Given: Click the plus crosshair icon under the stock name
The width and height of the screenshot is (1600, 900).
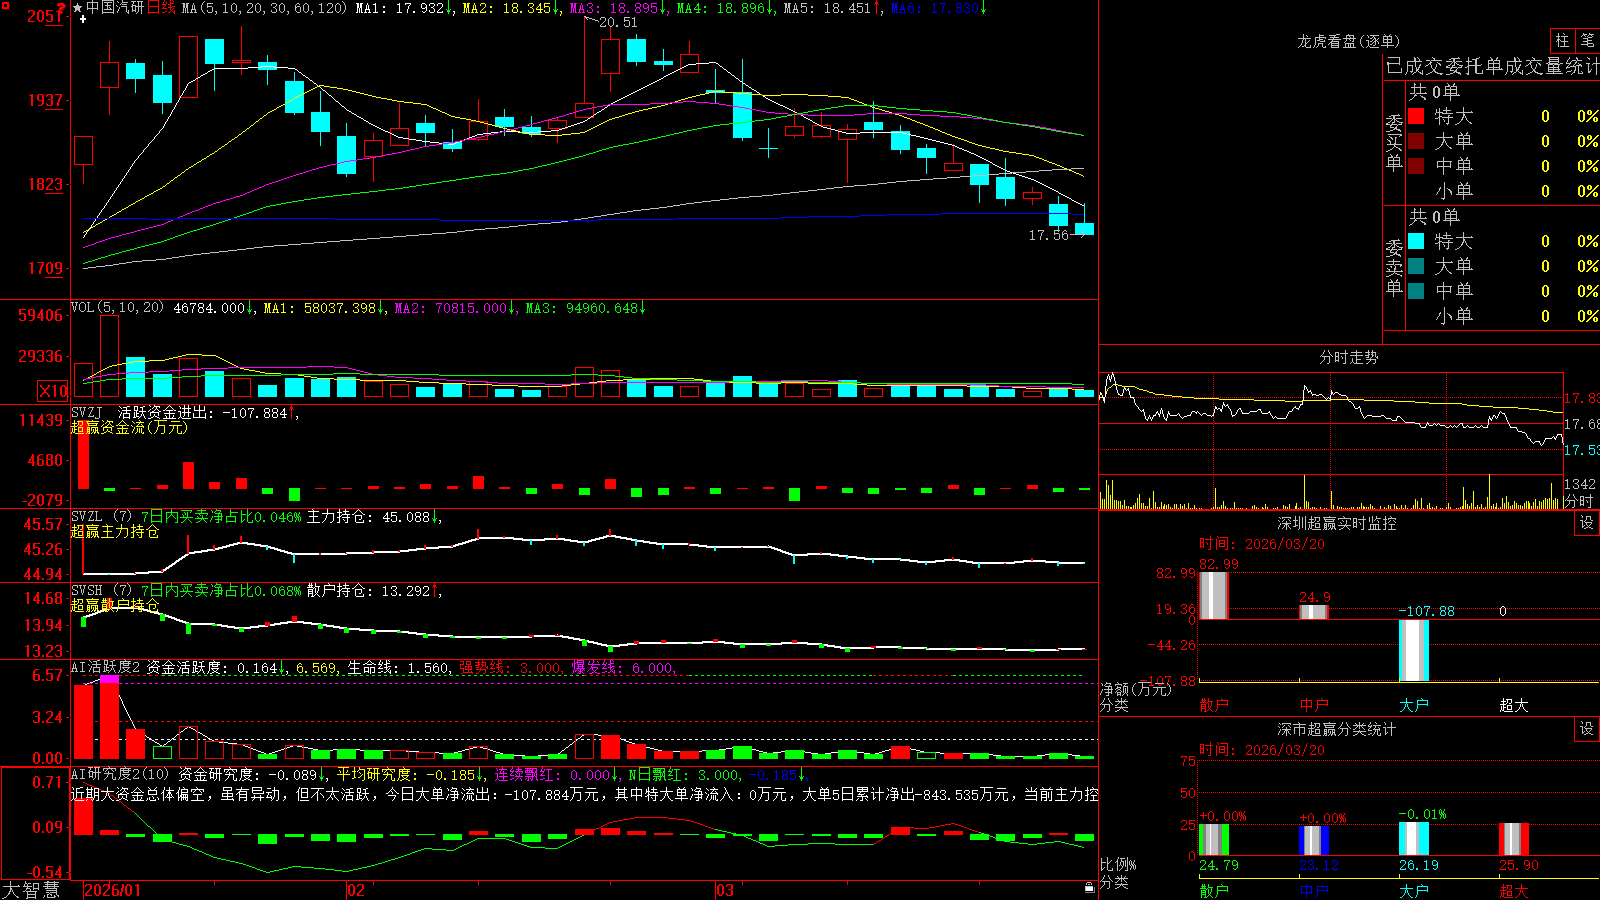Looking at the screenshot, I should pyautogui.click(x=83, y=19).
